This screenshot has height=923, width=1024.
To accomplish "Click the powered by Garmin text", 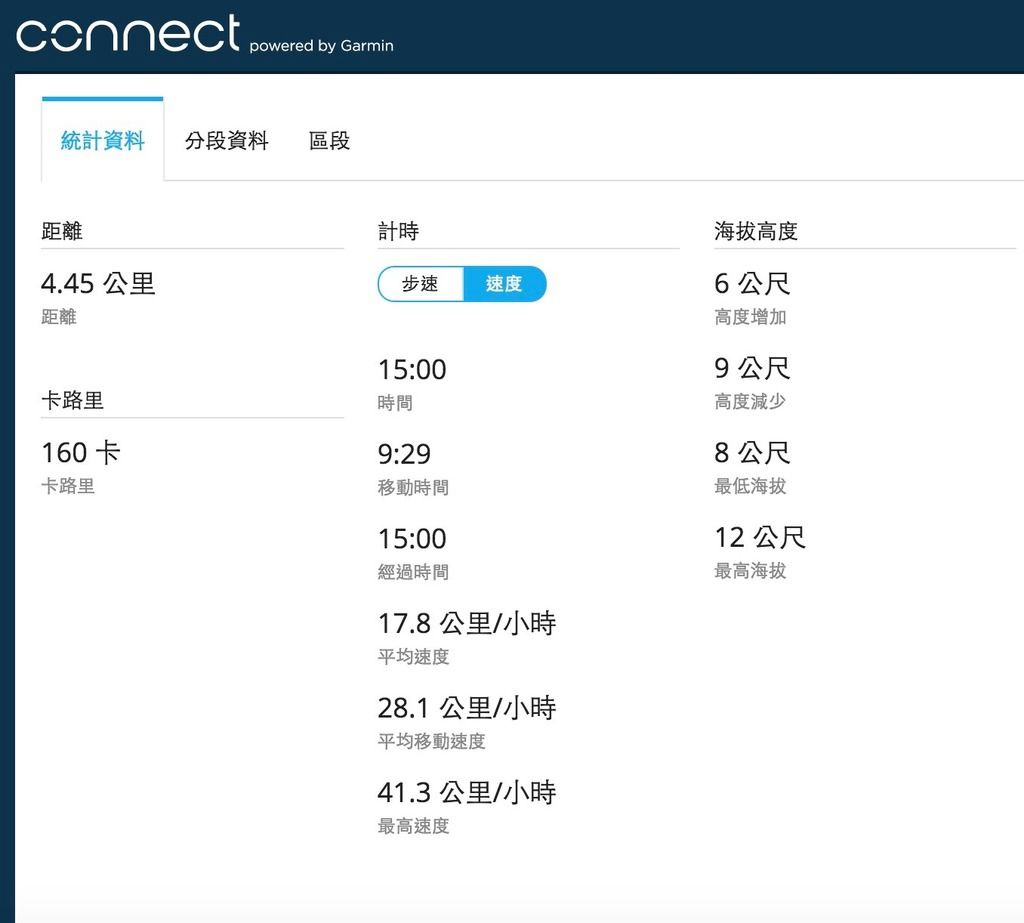I will click(321, 46).
